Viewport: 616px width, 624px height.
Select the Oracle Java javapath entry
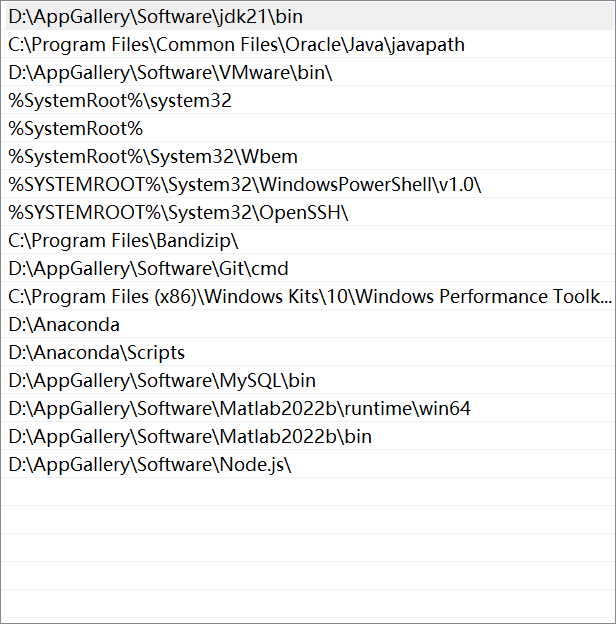coord(308,44)
